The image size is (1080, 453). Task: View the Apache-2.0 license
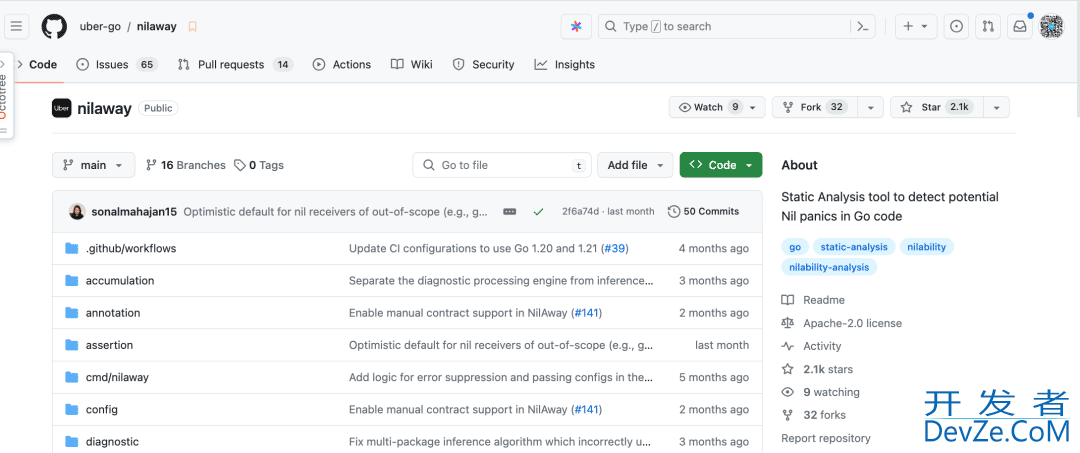[x=842, y=323]
